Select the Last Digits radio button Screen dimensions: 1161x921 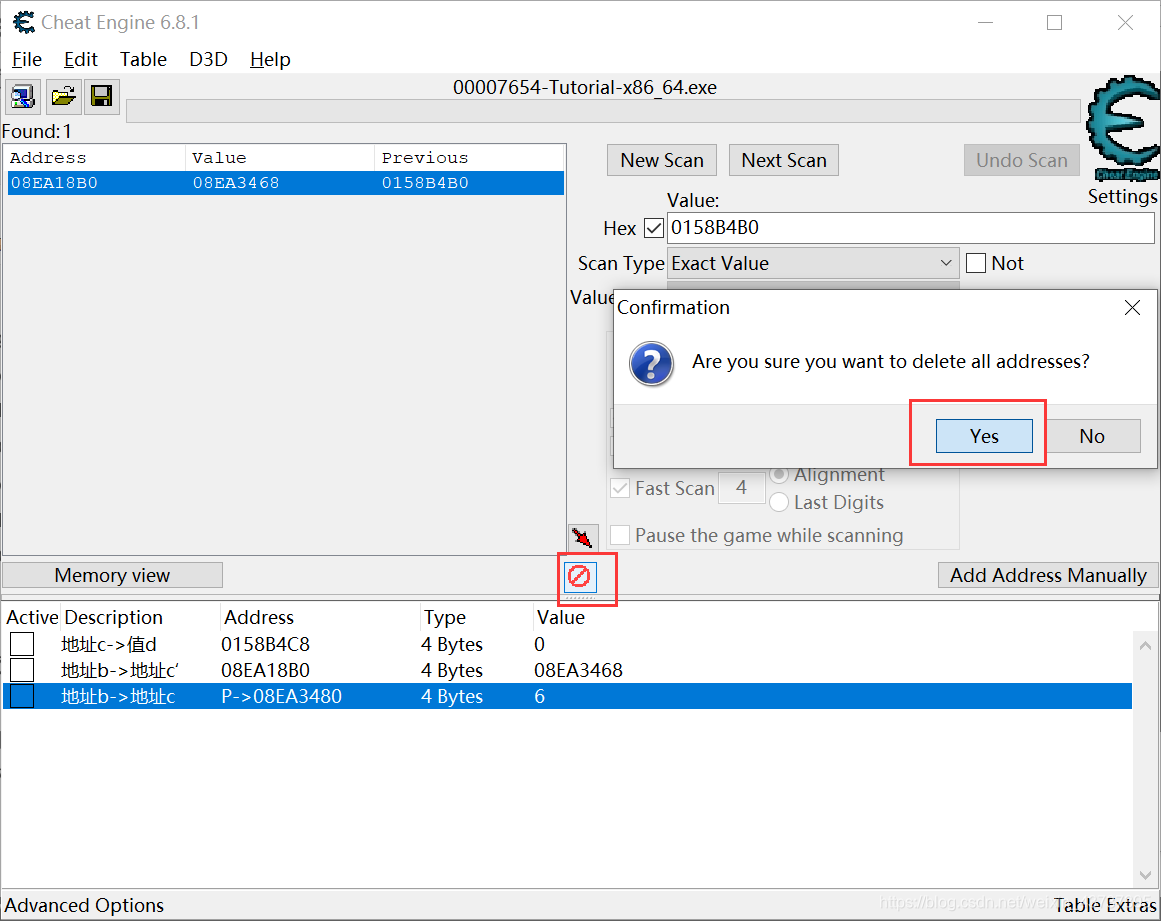pos(779,503)
